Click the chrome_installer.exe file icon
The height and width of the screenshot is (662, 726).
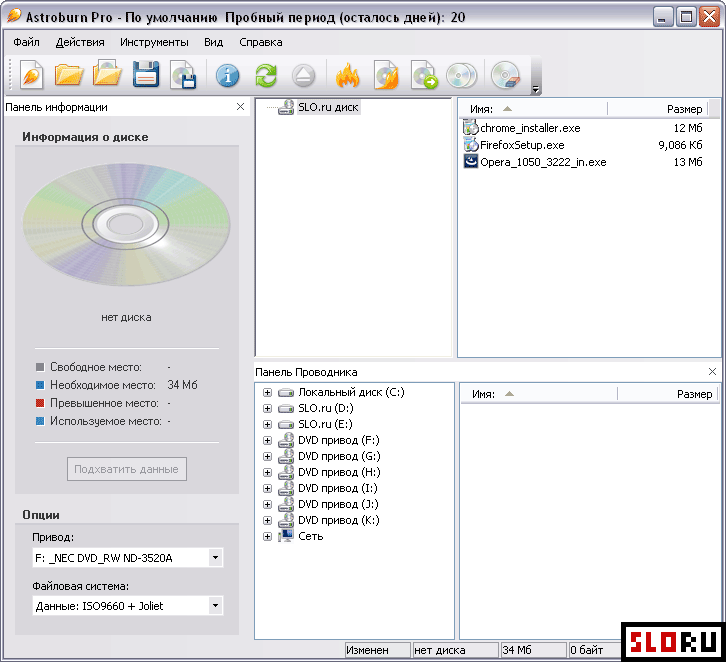(x=470, y=127)
